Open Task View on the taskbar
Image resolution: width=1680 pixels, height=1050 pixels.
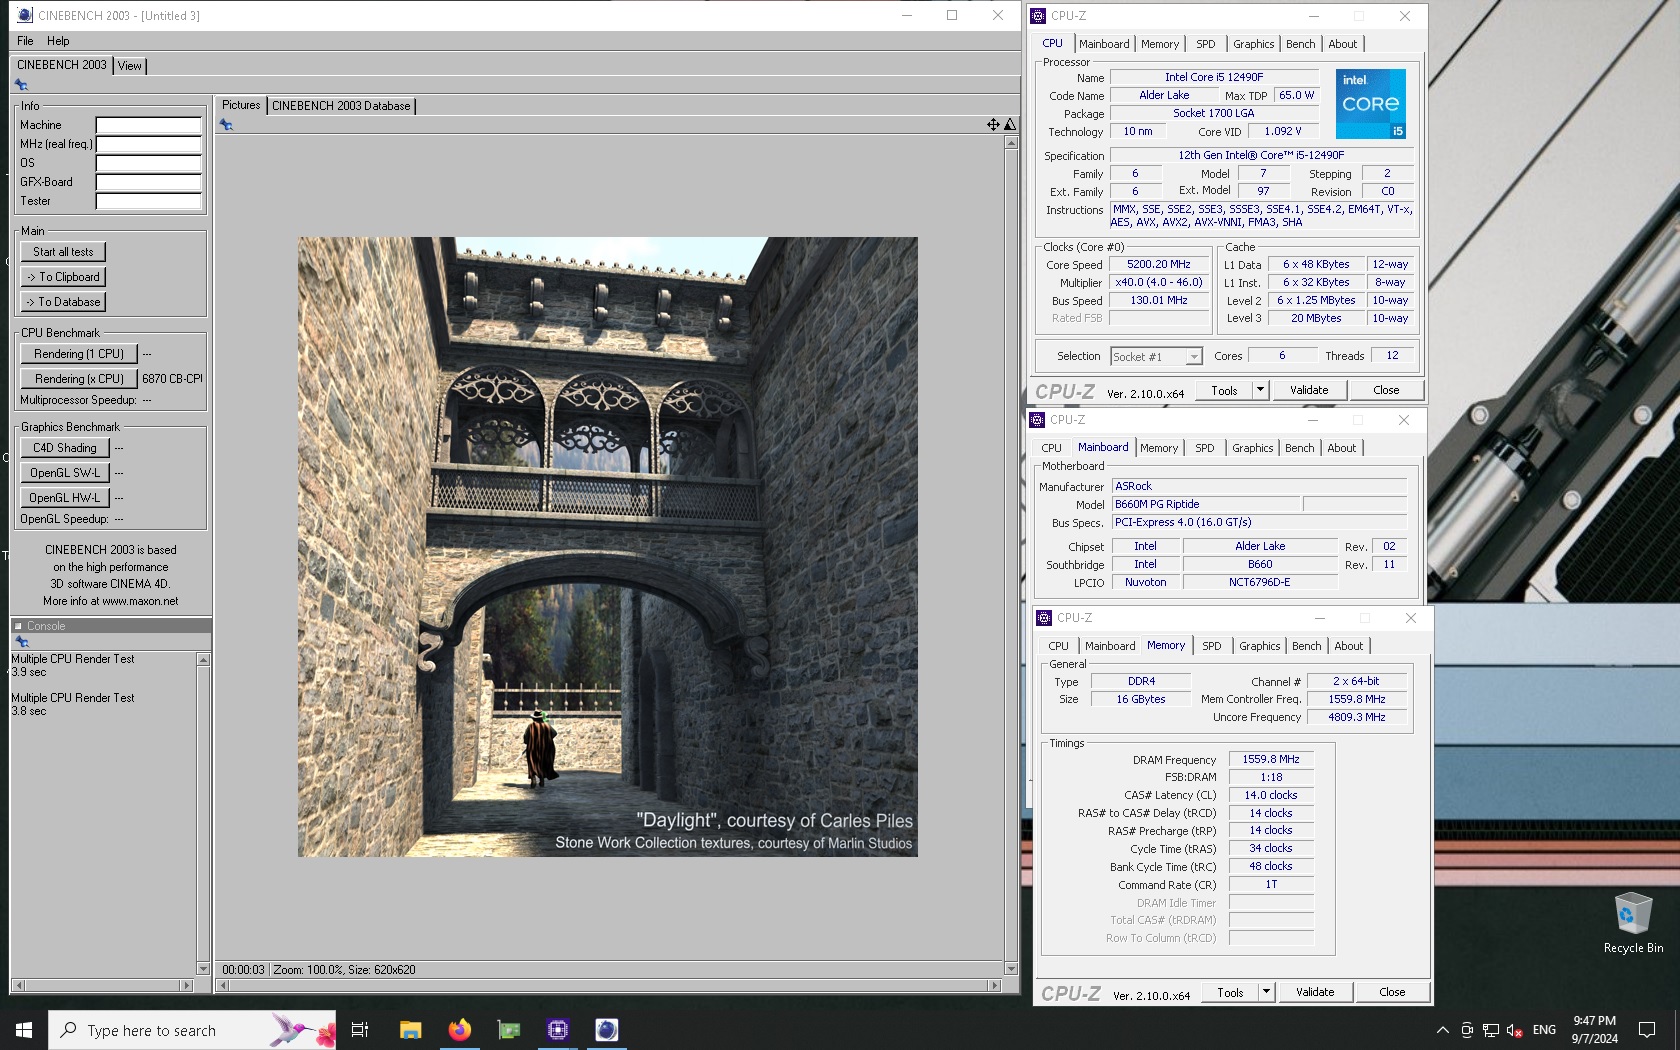tap(360, 1029)
